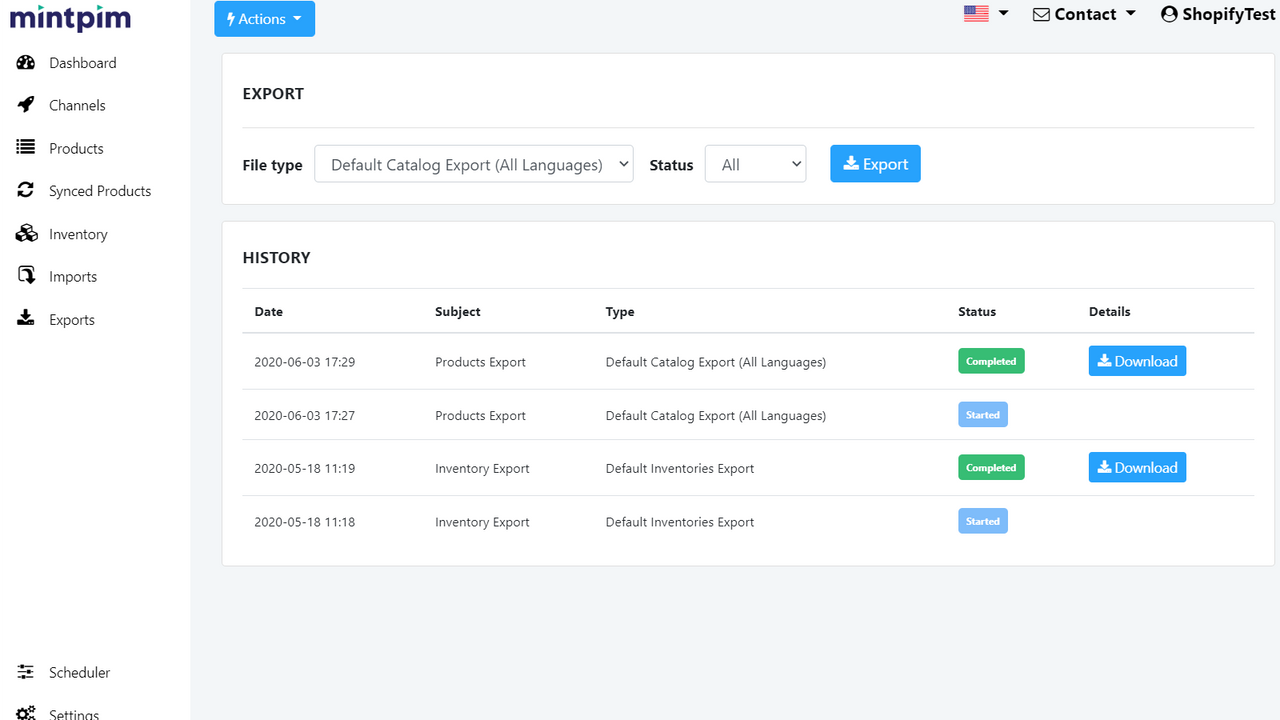Screen dimensions: 1280x720
Task: Download the 2020-06-03 Products Export
Action: tap(1137, 361)
